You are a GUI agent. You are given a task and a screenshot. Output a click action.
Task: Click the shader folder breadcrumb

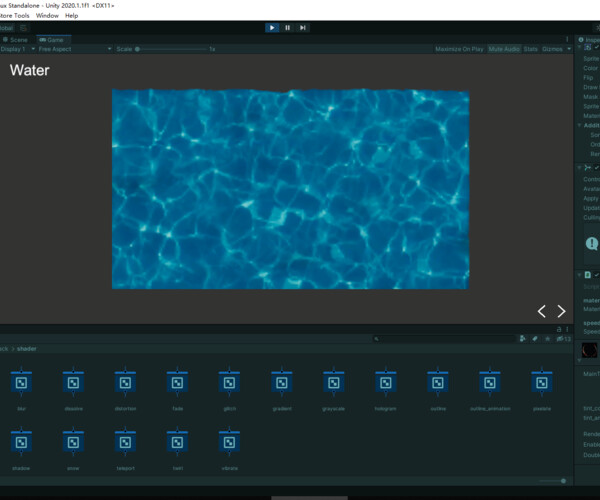pos(27,349)
